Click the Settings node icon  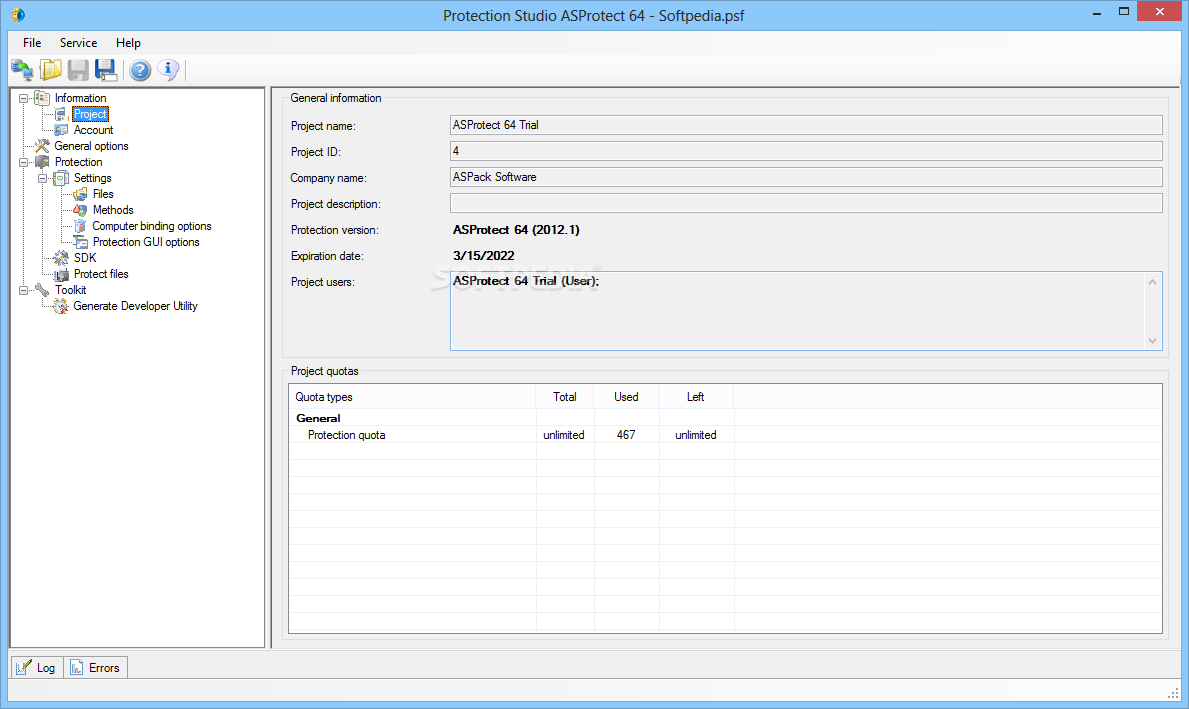(61, 178)
